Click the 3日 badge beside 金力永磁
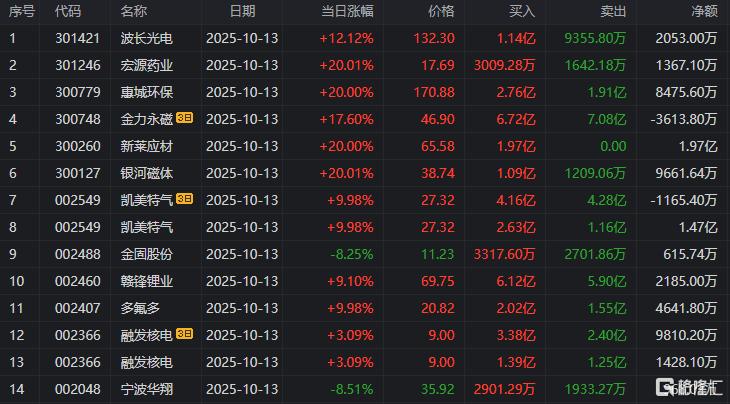Screen dimensions: 730x404 (185, 118)
